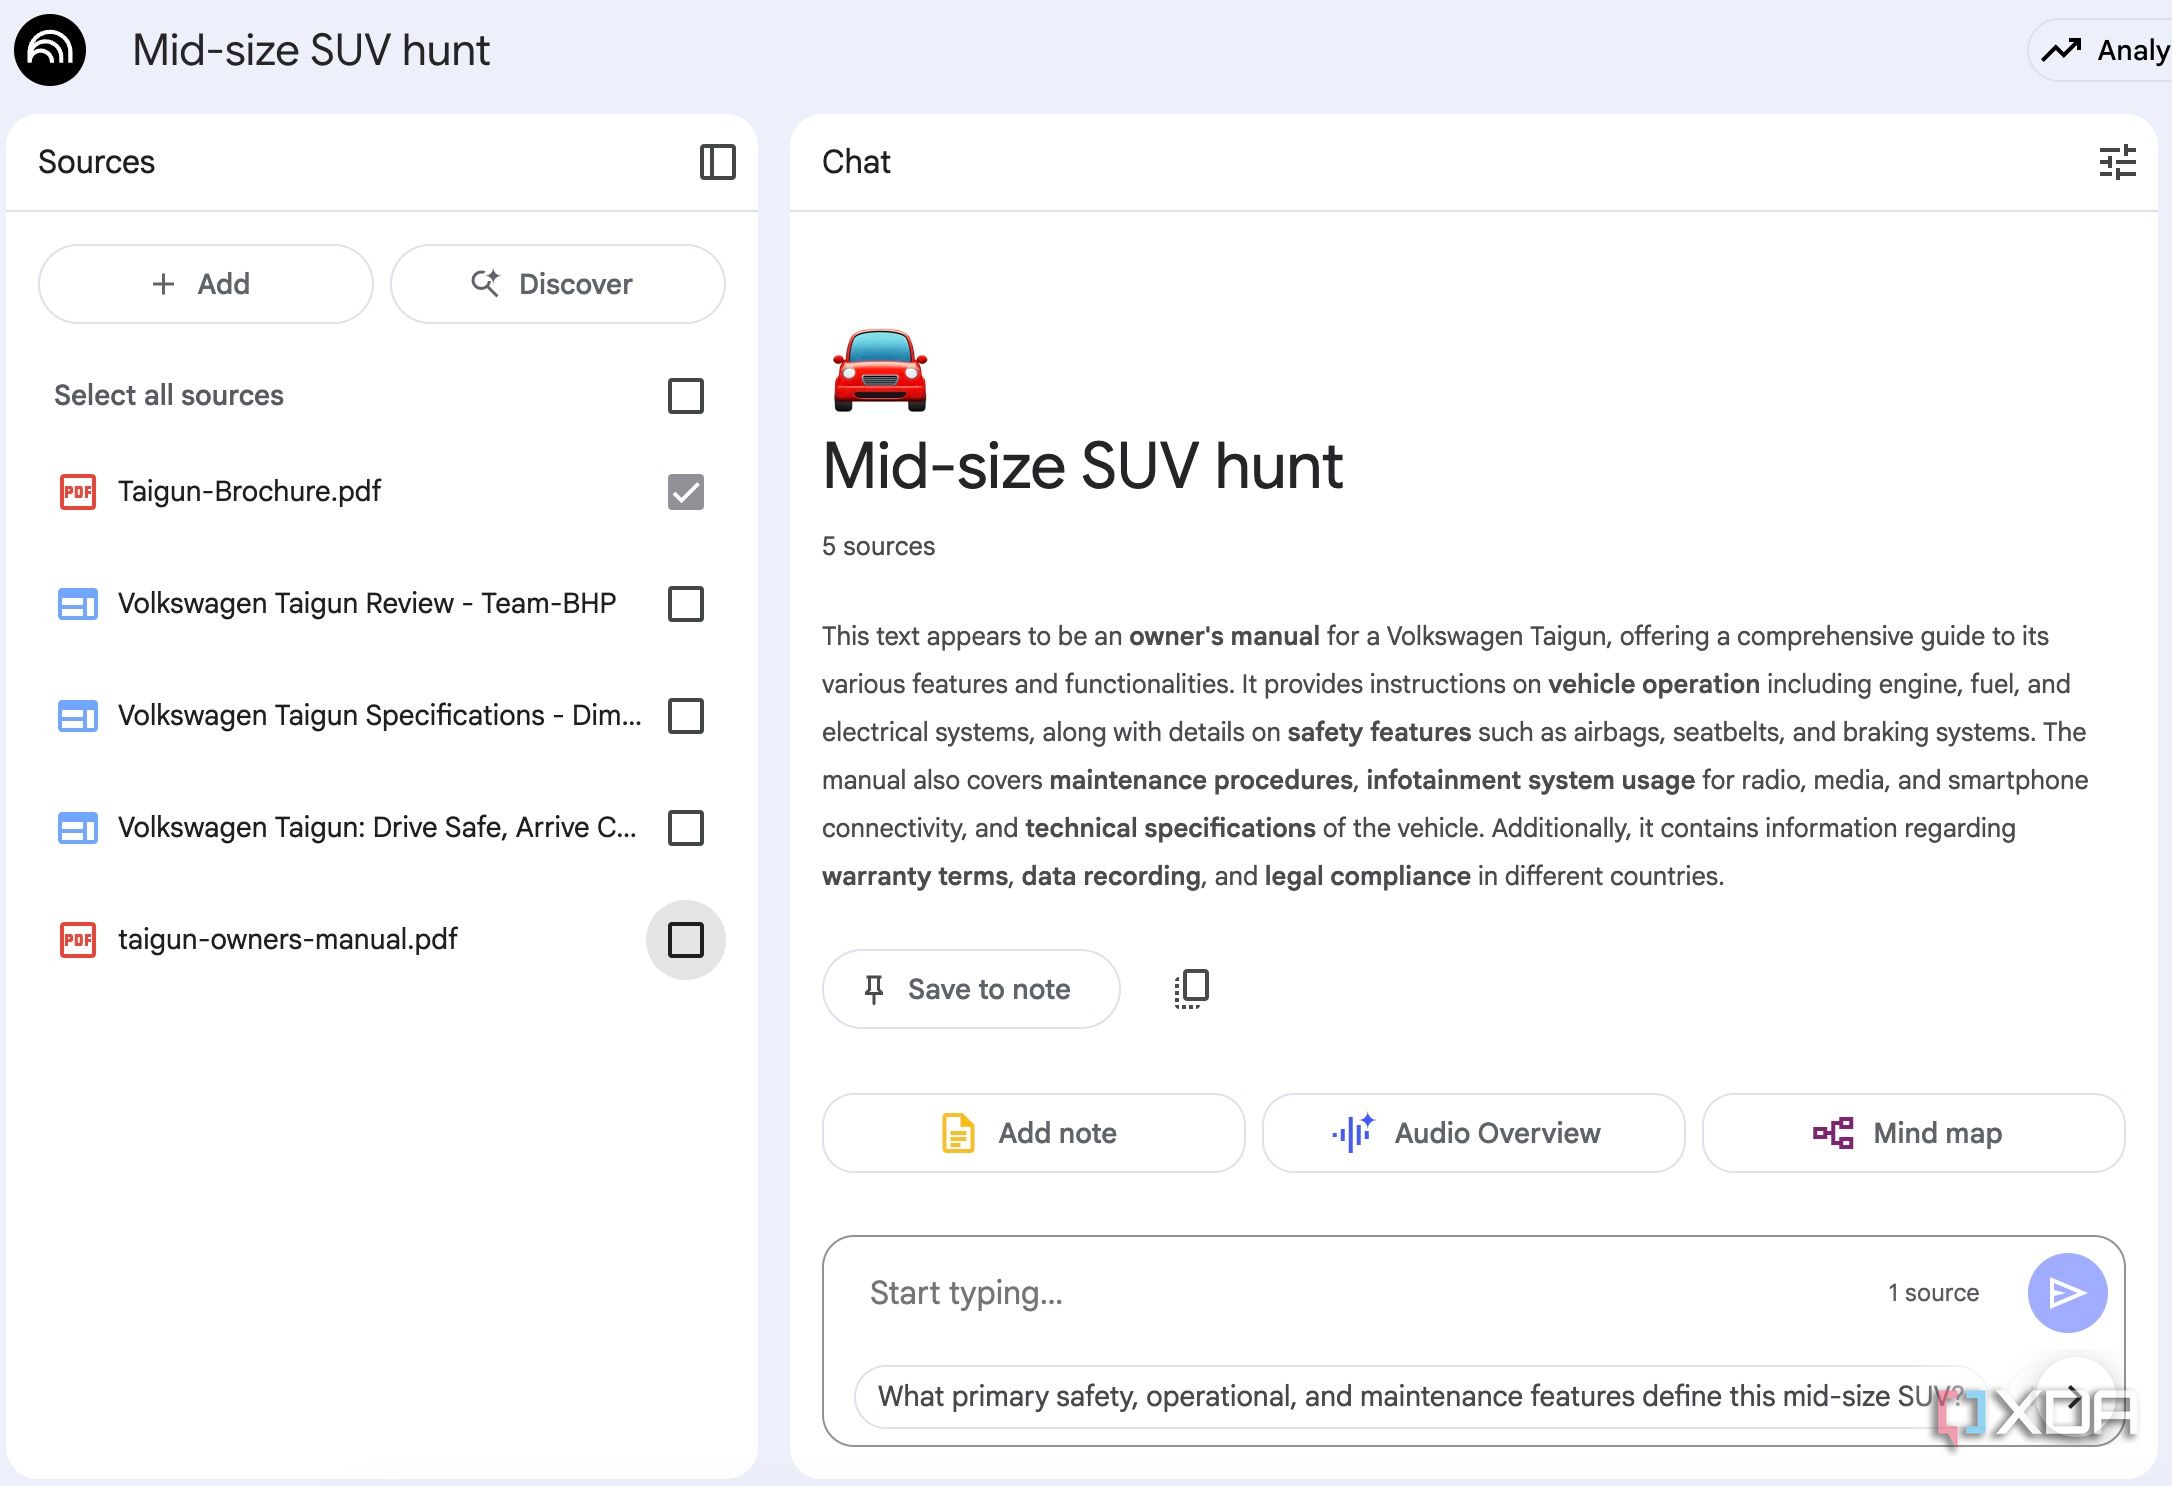Start an Audio Overview

coord(1471,1133)
